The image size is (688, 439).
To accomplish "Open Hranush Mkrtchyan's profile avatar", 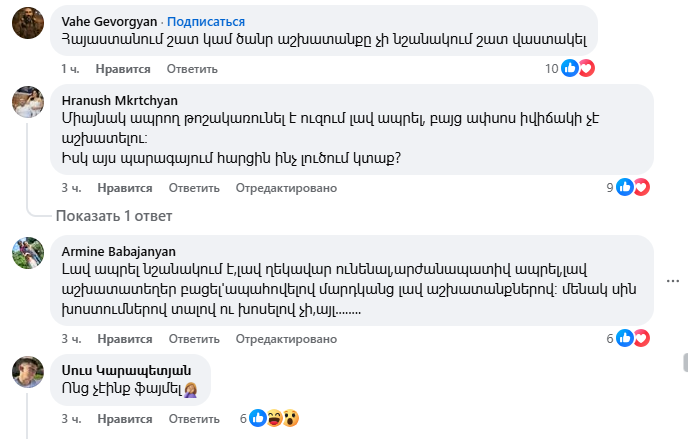I will click(x=27, y=102).
